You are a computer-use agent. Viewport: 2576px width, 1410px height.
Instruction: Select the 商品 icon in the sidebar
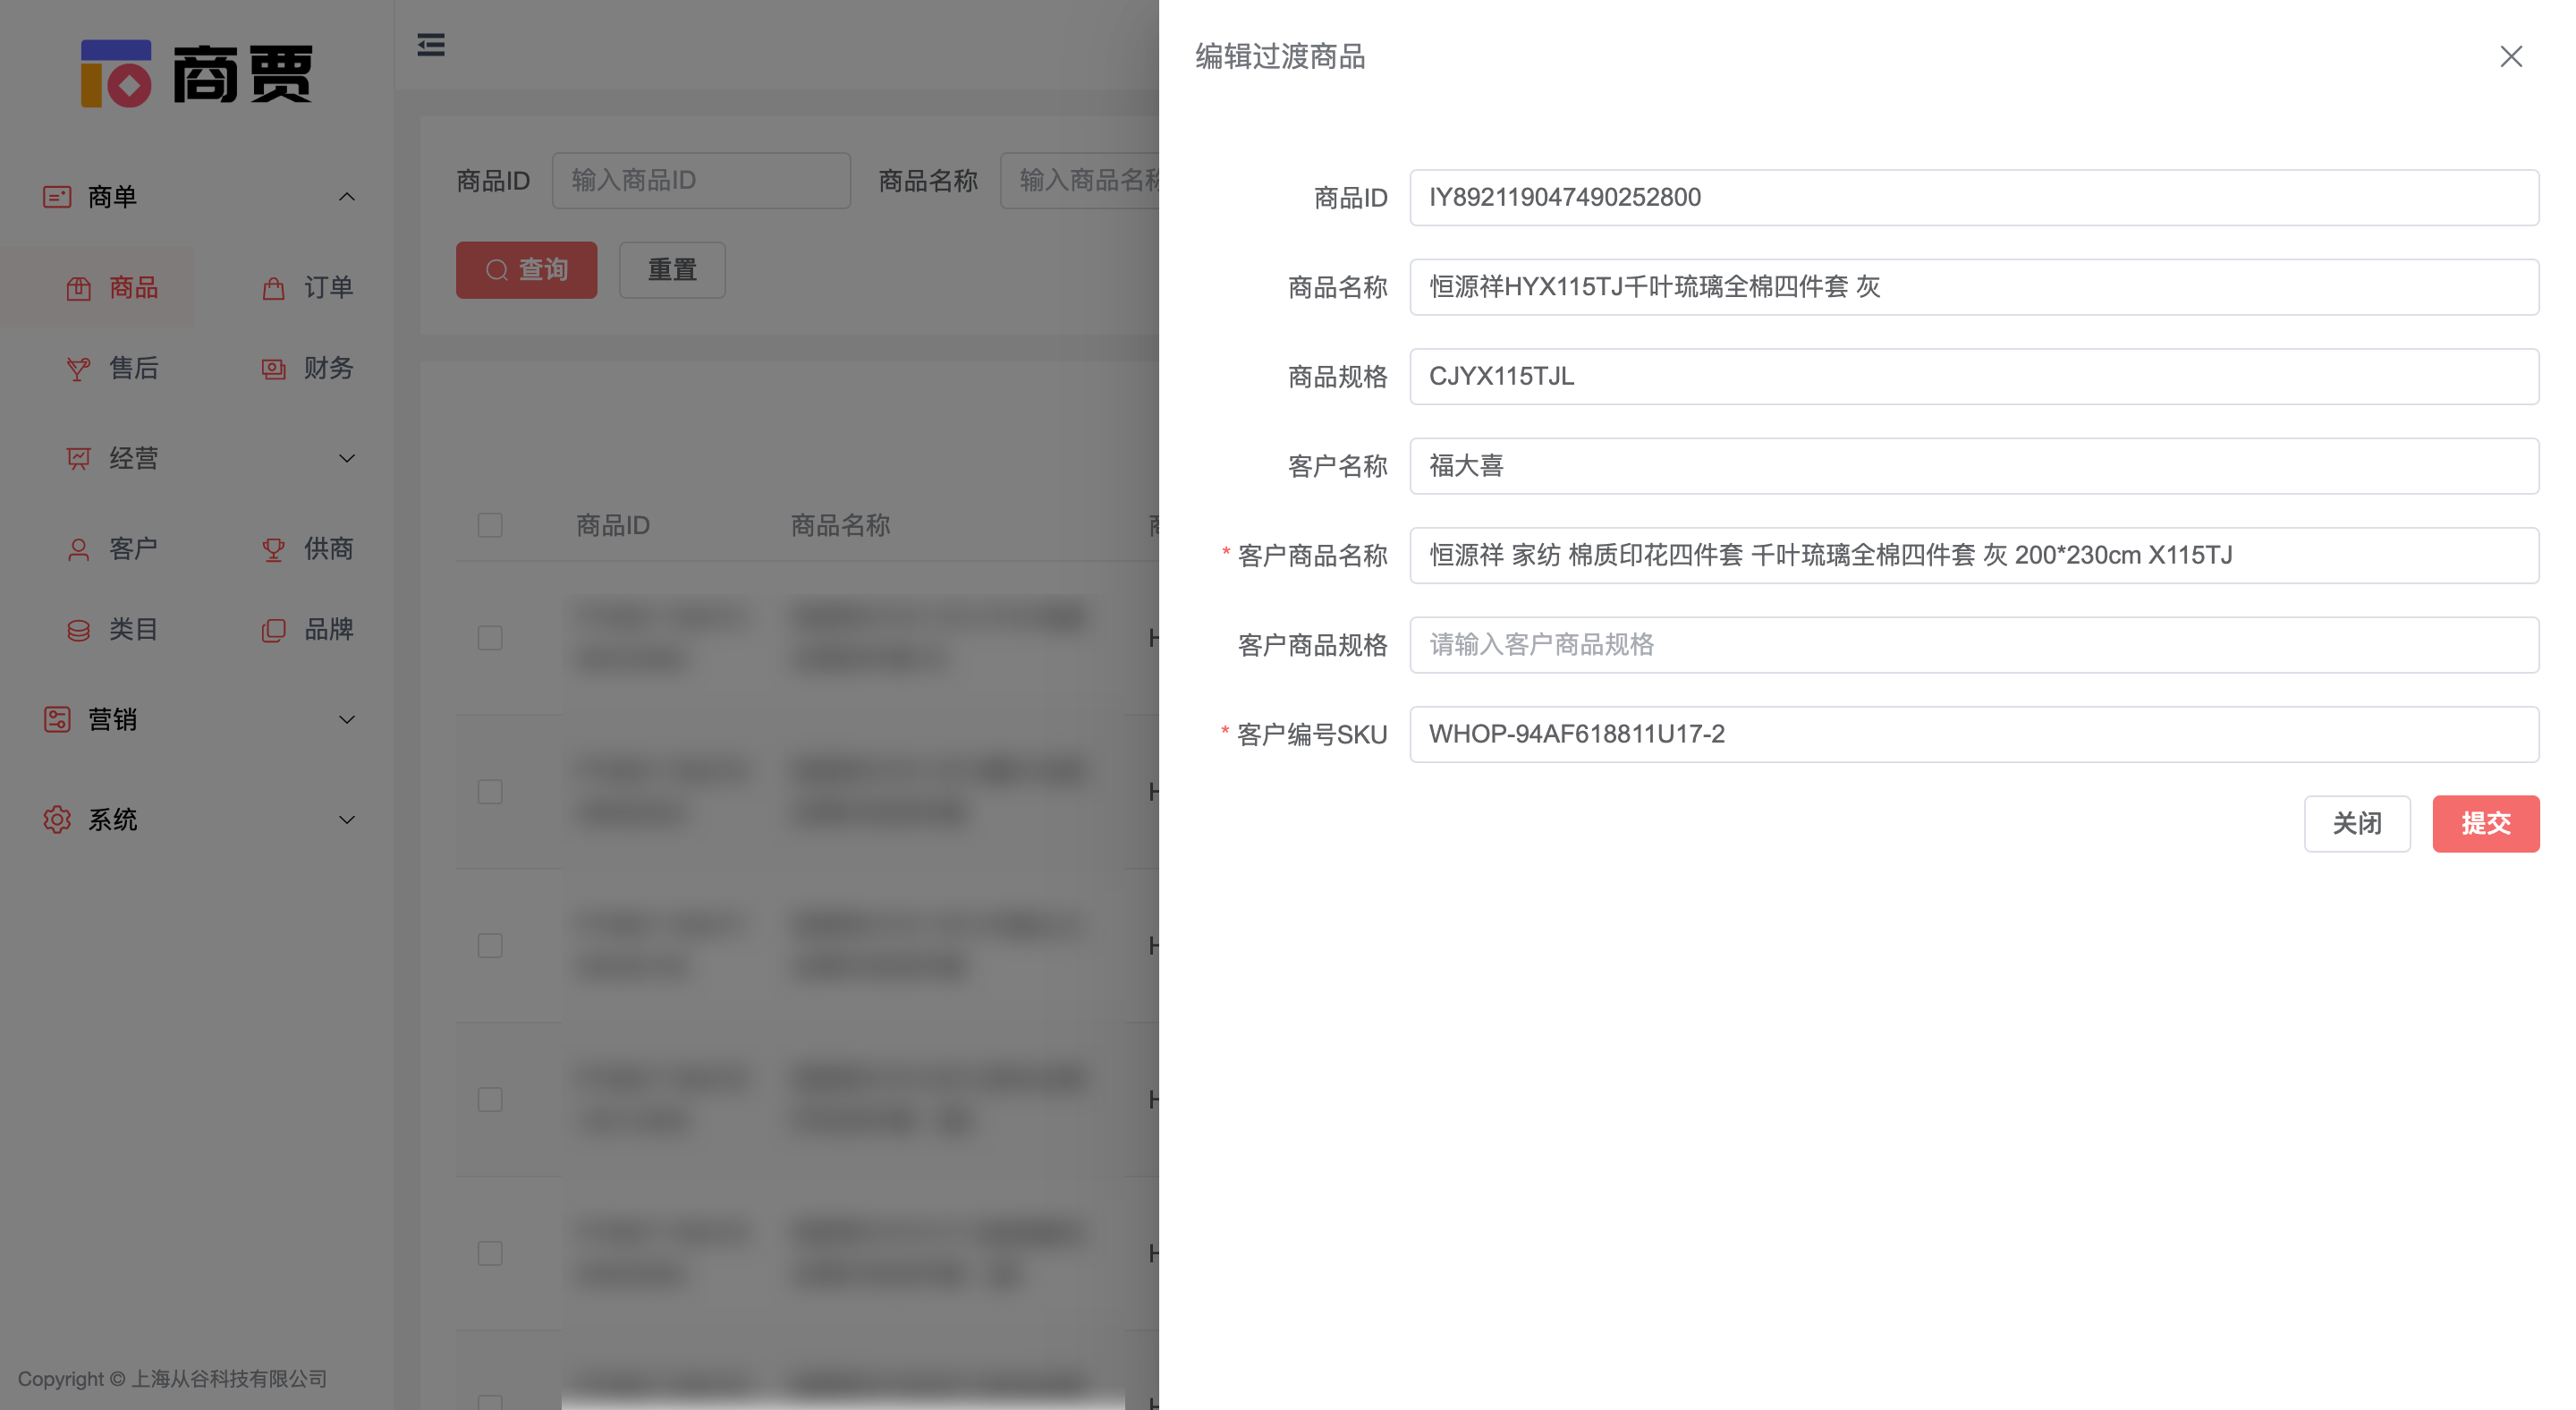tap(79, 287)
